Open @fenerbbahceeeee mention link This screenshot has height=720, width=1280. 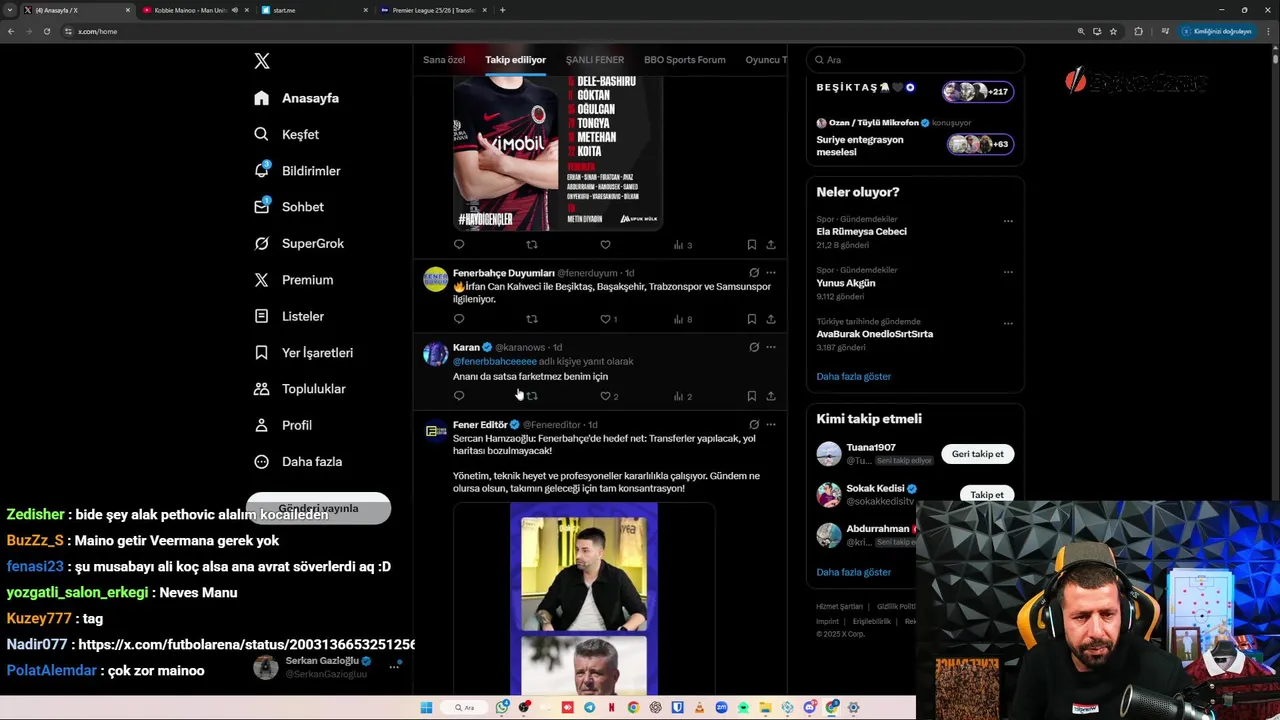495,361
